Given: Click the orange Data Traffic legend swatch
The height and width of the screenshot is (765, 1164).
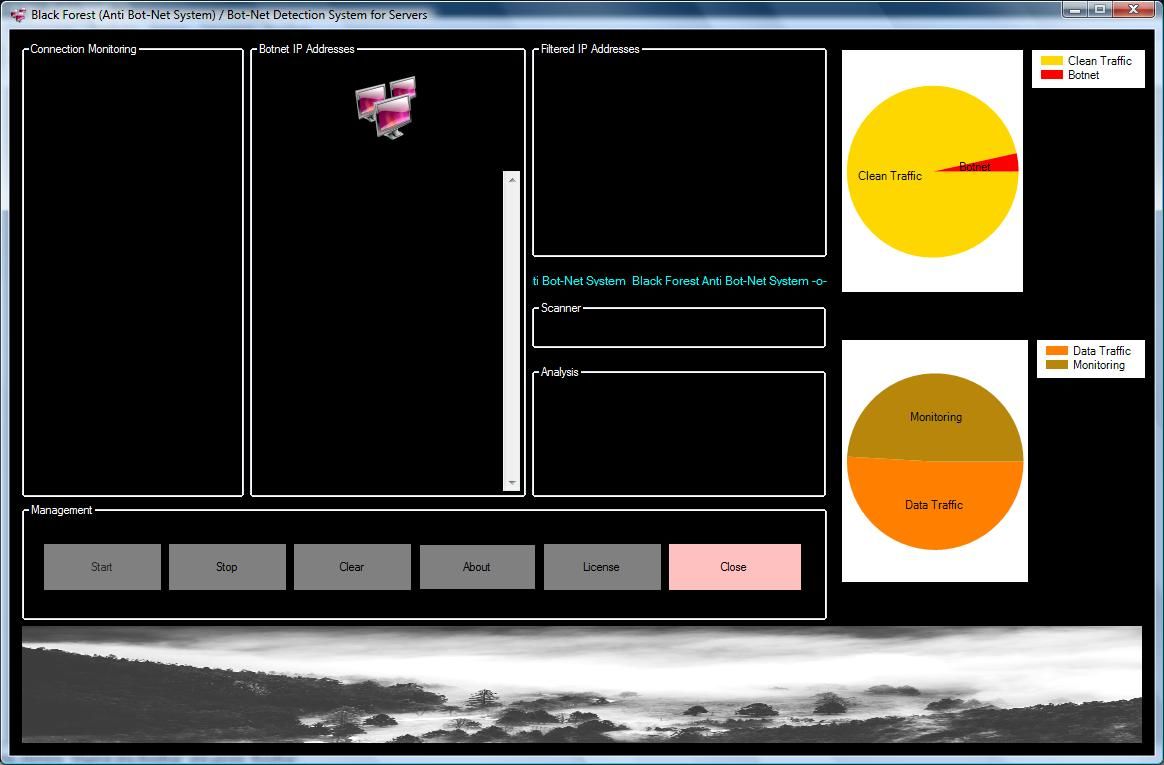Looking at the screenshot, I should (1056, 351).
